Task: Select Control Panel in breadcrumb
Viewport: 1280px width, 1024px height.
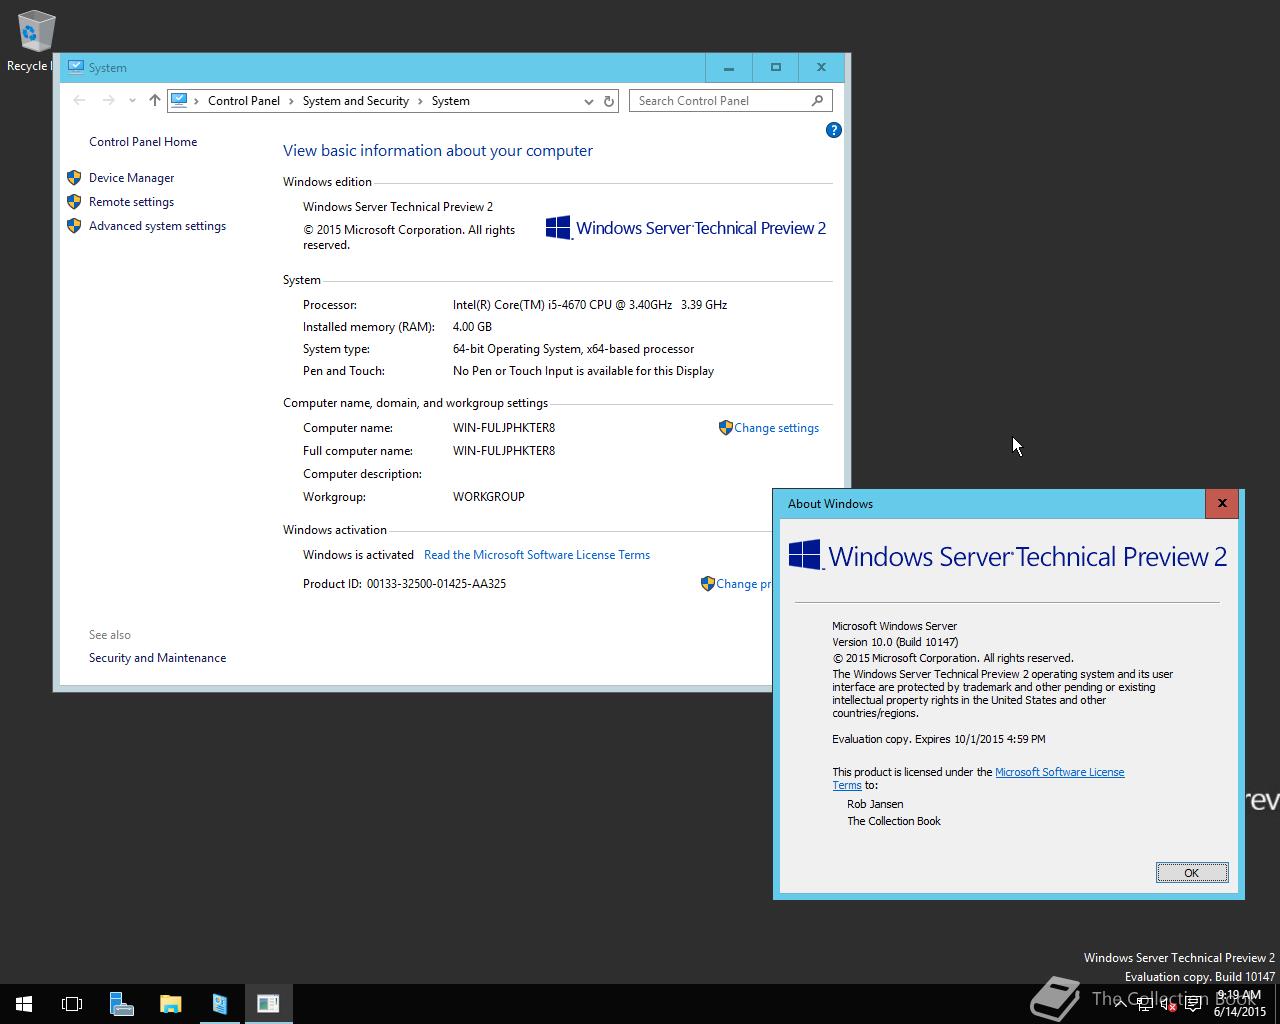Action: (x=244, y=101)
